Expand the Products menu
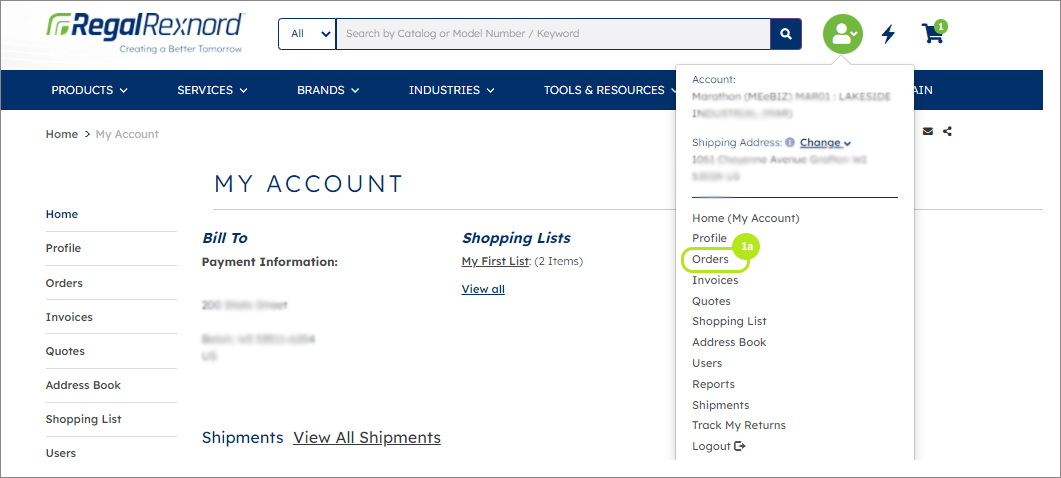This screenshot has width=1061, height=478. (89, 90)
